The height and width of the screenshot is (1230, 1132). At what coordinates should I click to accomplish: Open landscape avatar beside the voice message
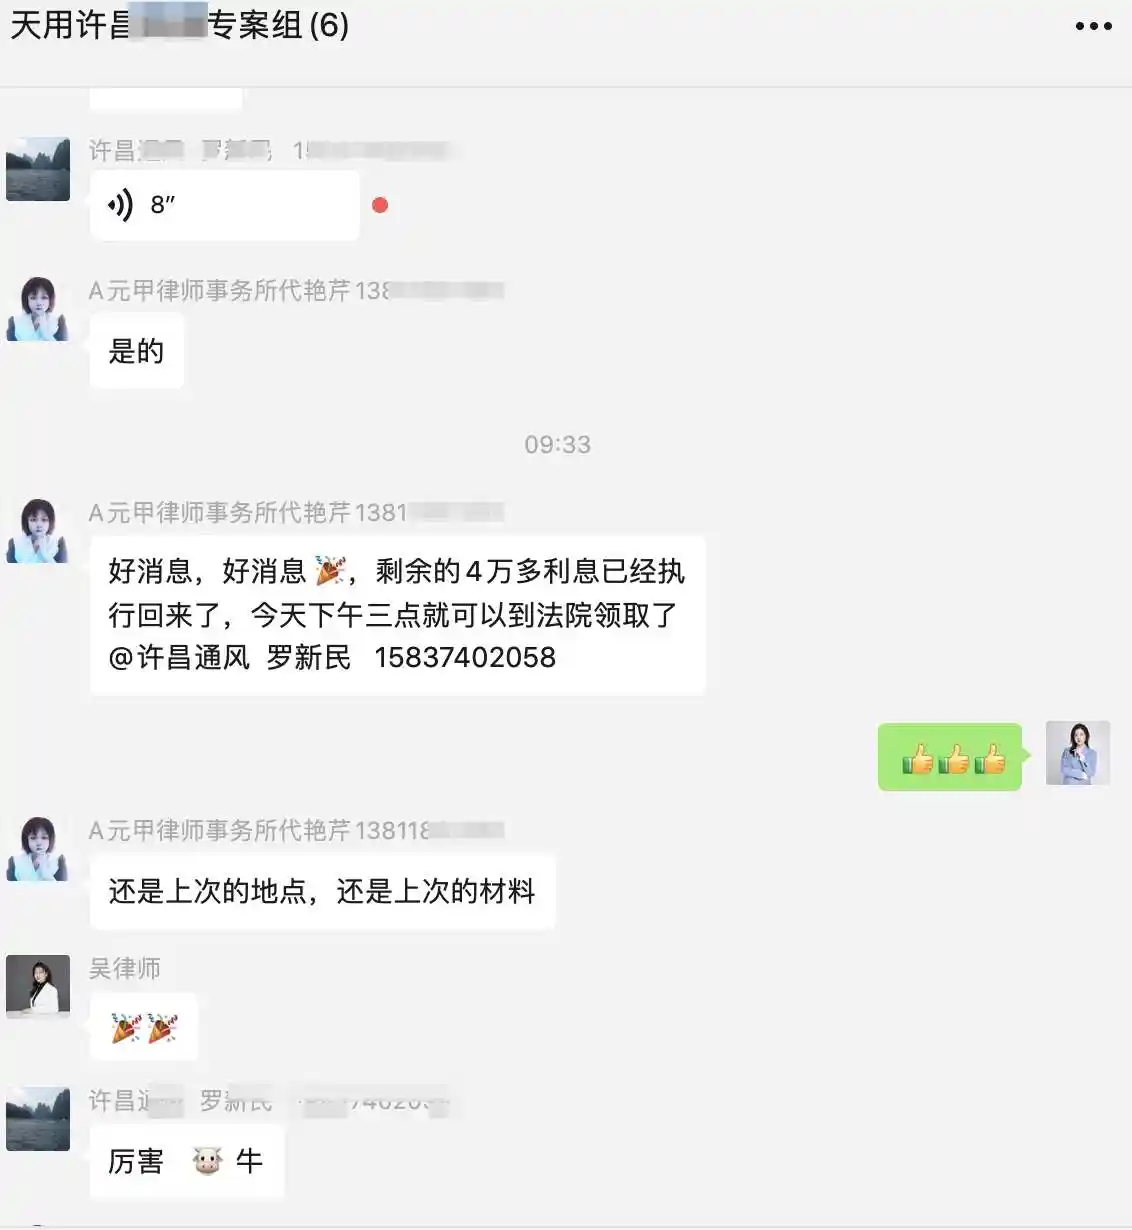[x=38, y=169]
